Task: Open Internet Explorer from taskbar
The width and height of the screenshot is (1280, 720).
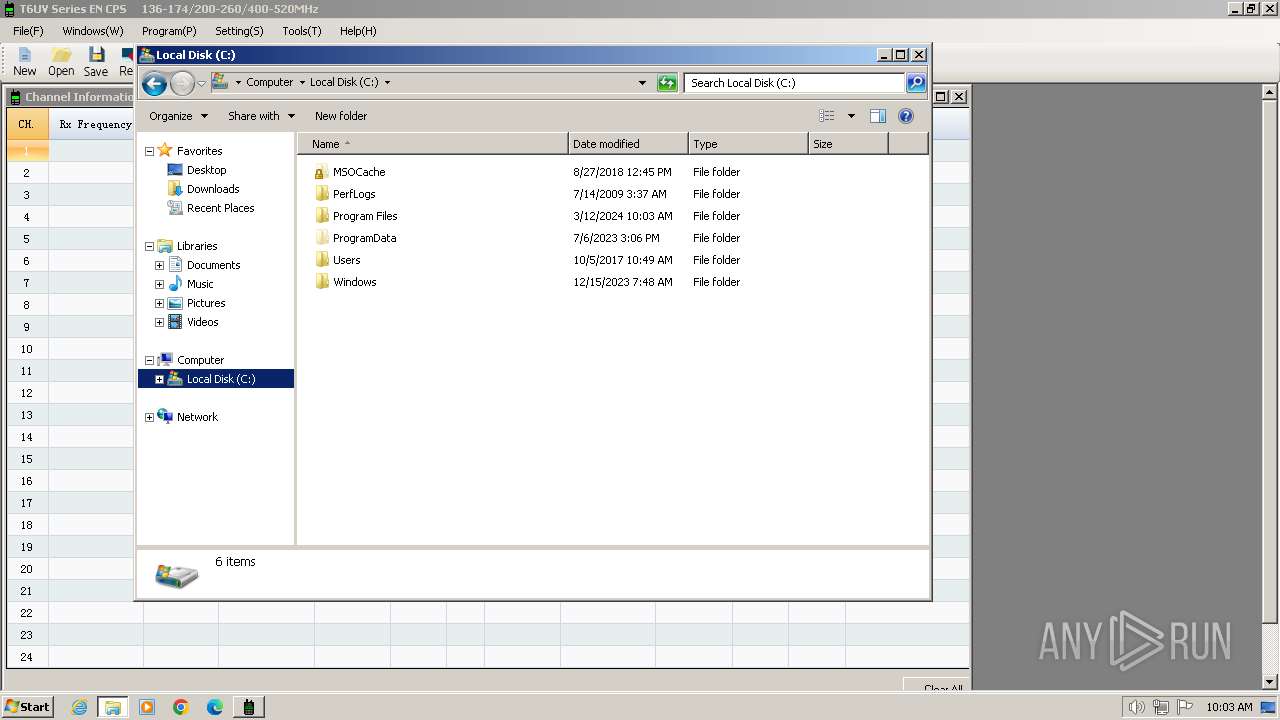Action: tap(79, 707)
